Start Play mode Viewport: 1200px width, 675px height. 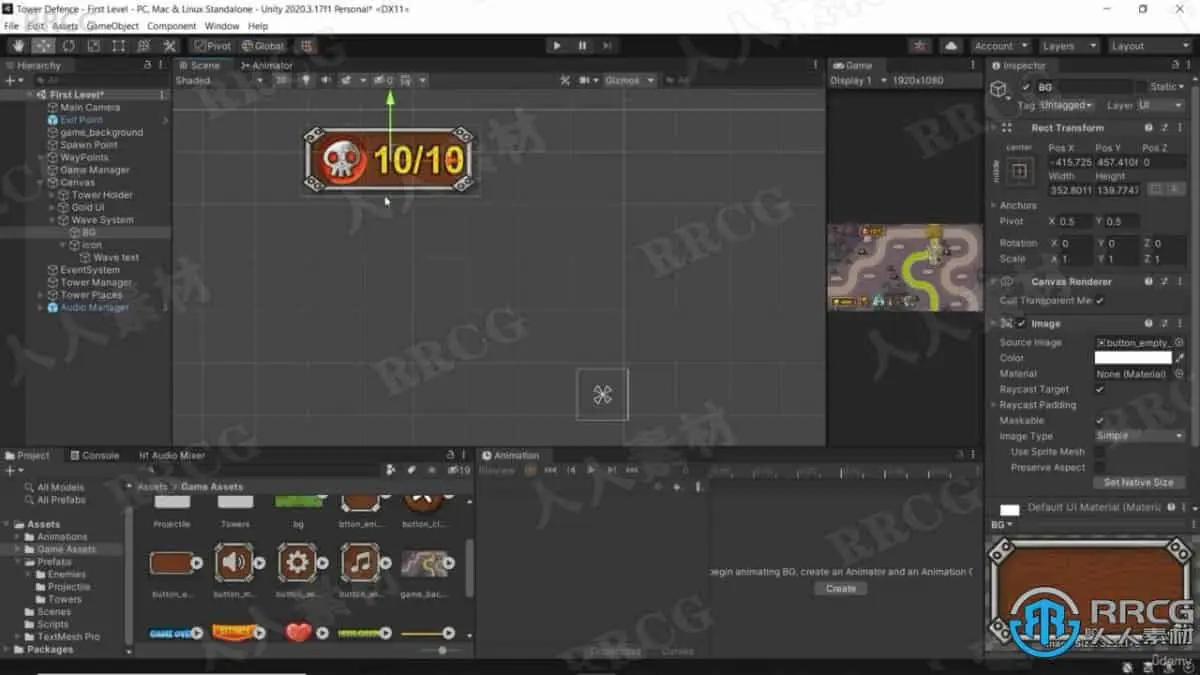coord(557,45)
